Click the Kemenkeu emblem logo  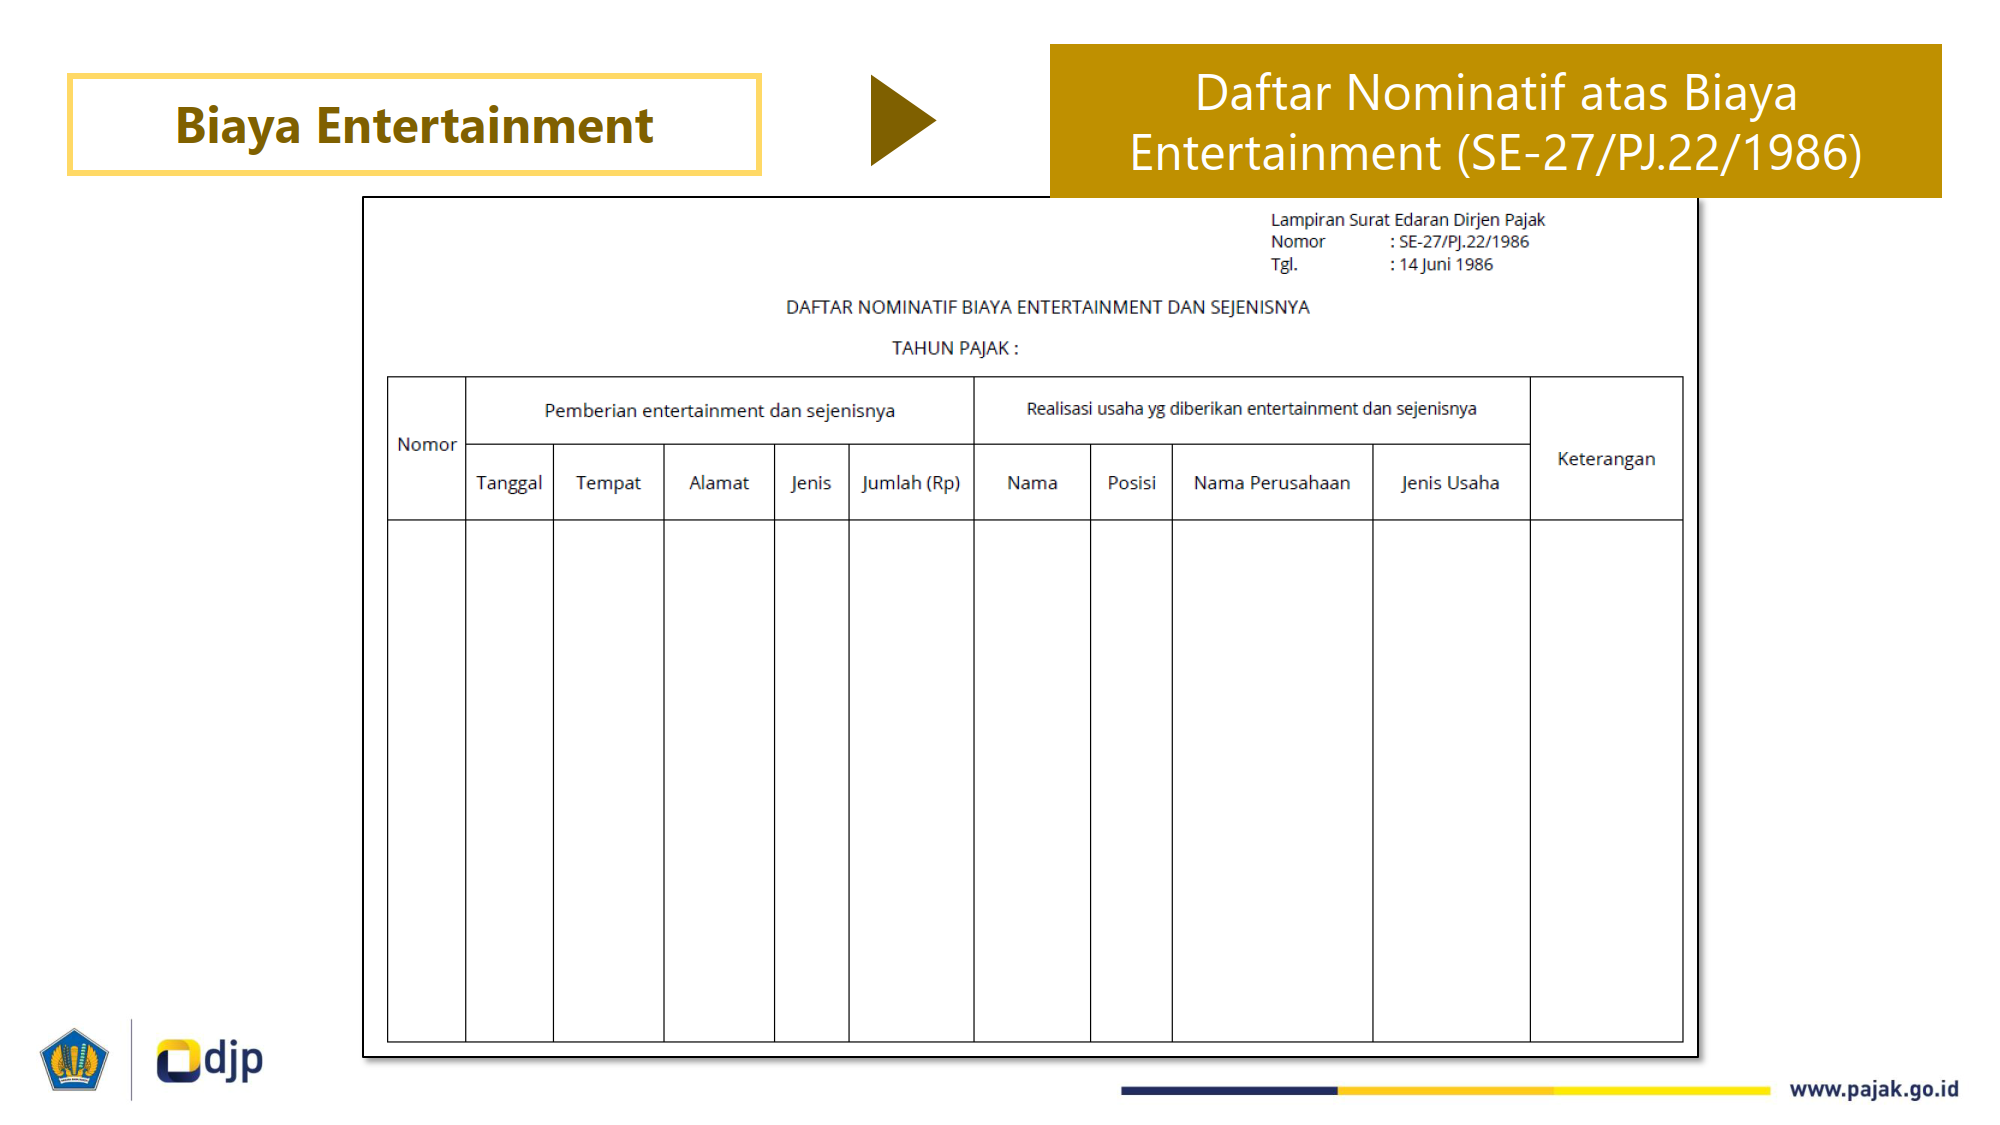(74, 1060)
